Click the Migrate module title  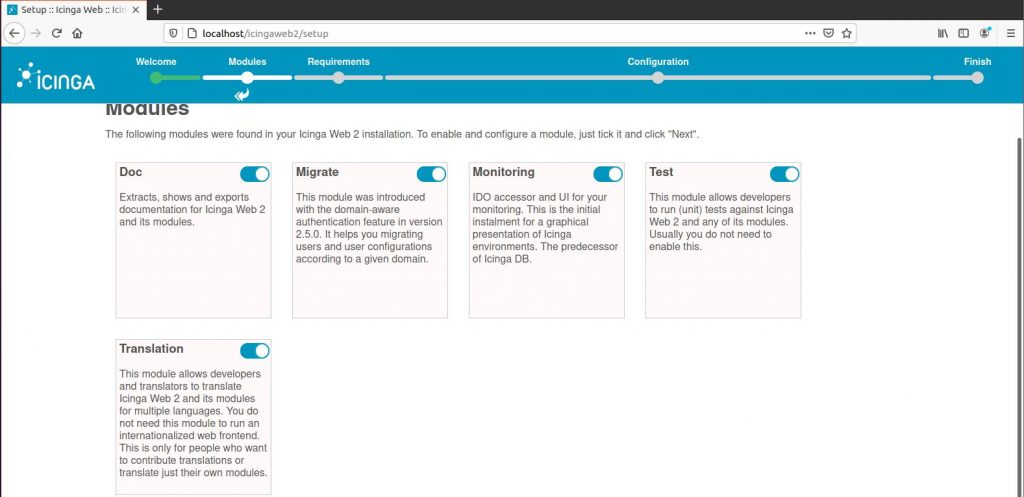[x=317, y=172]
